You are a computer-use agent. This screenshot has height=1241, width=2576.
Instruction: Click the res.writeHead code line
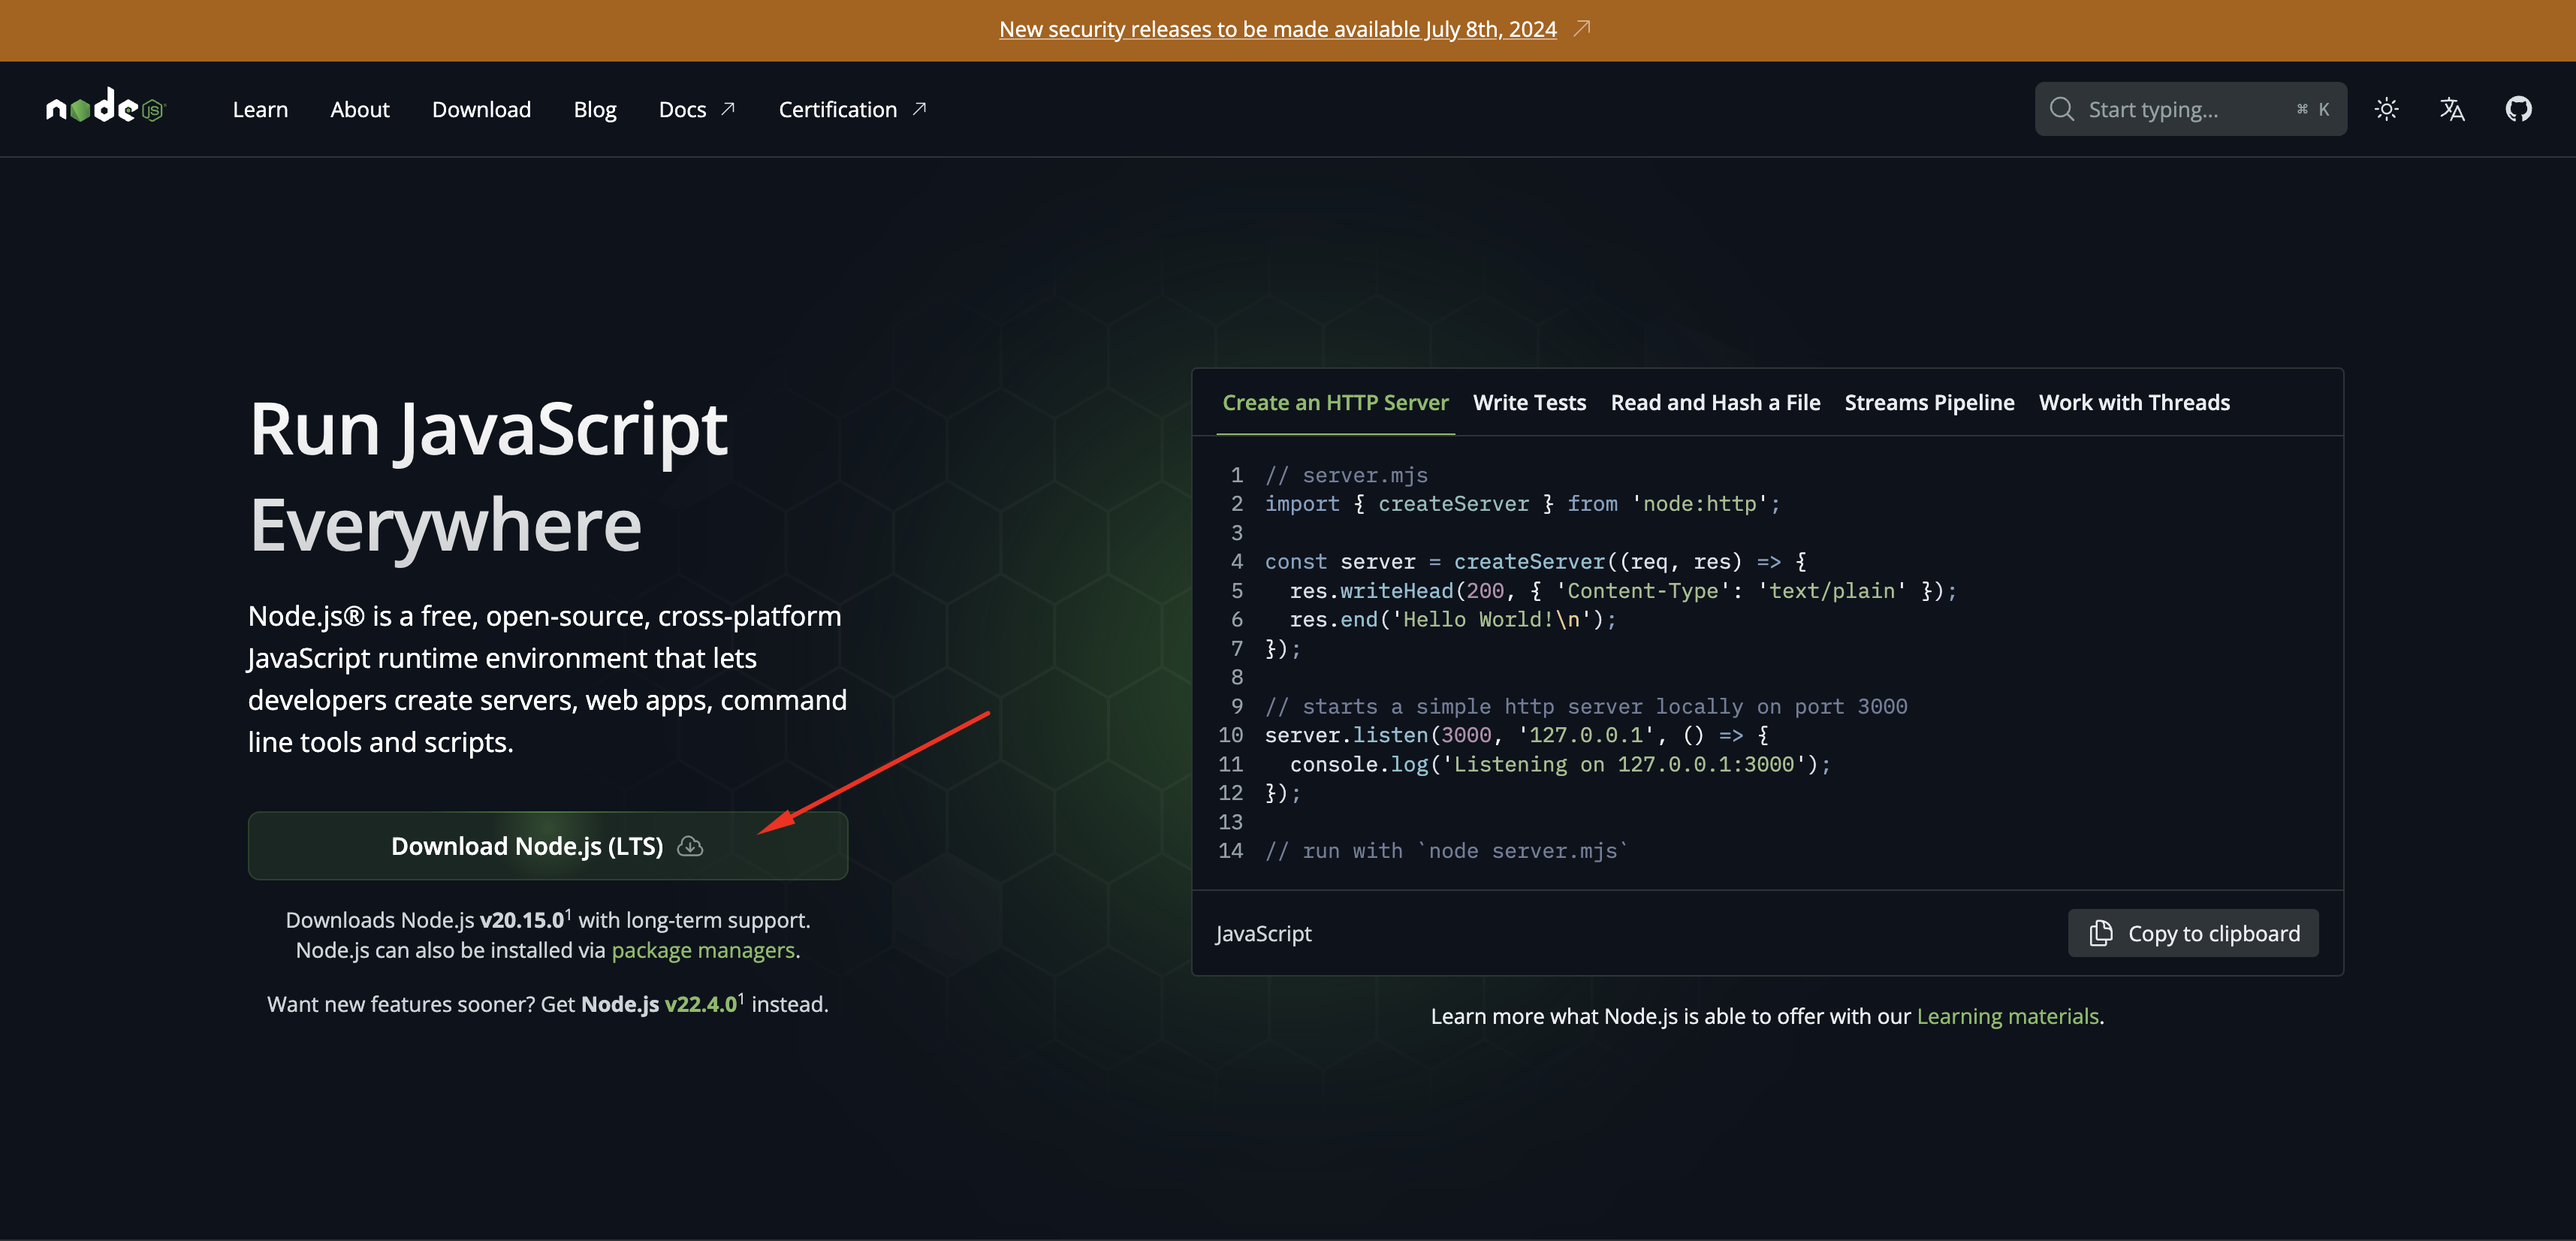coord(1622,591)
